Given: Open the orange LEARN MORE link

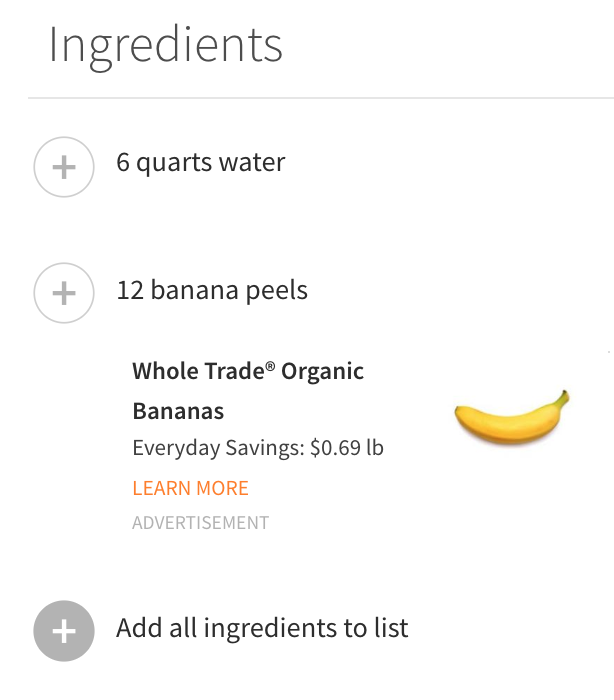Looking at the screenshot, I should coord(190,488).
